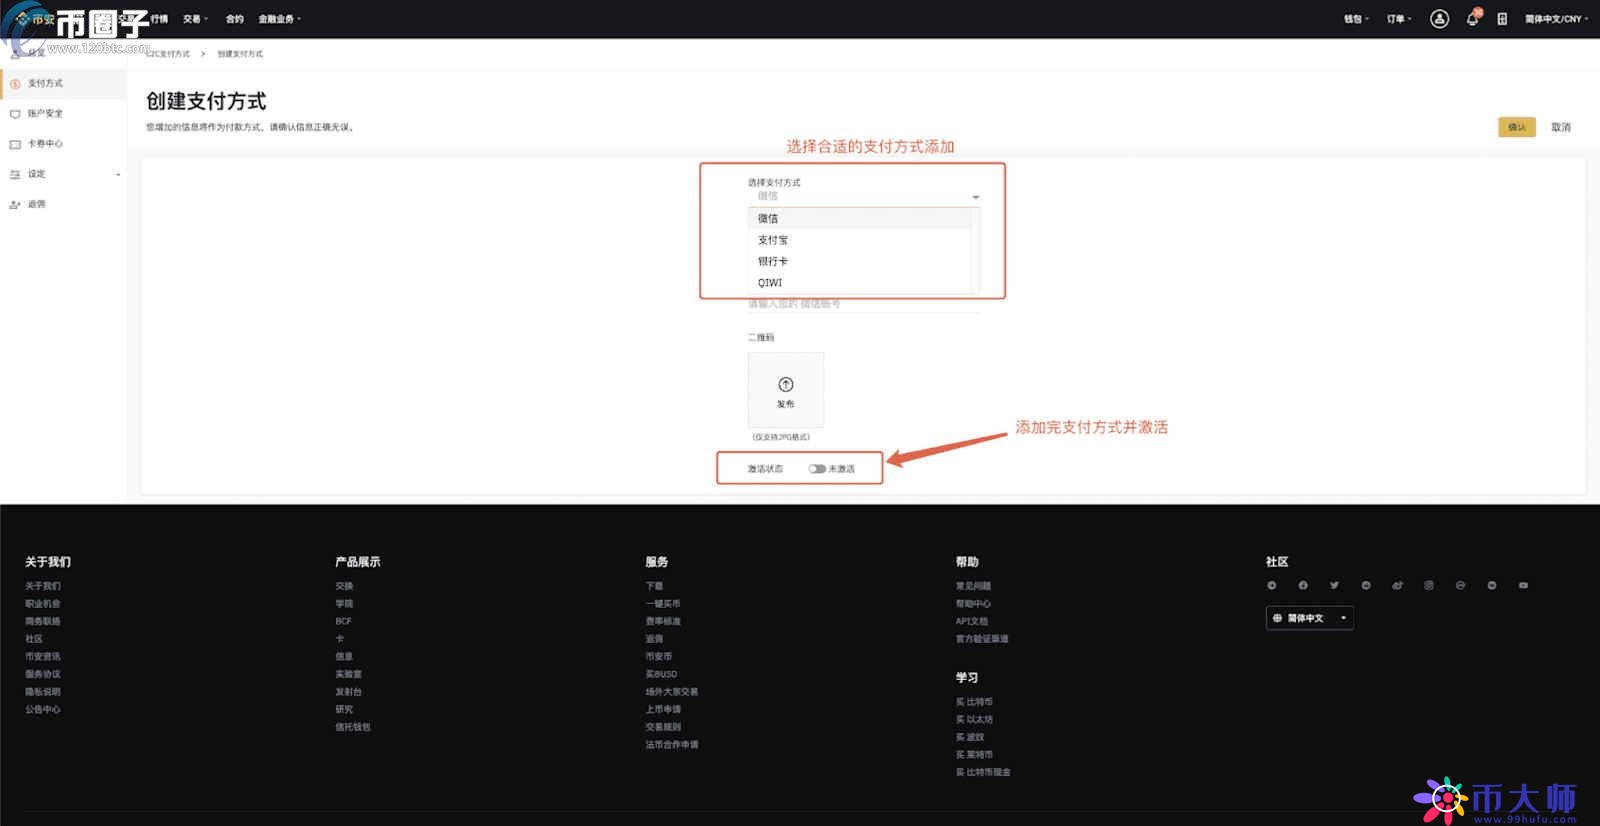
Task: Open API文档 link in footer
Action: [x=971, y=621]
